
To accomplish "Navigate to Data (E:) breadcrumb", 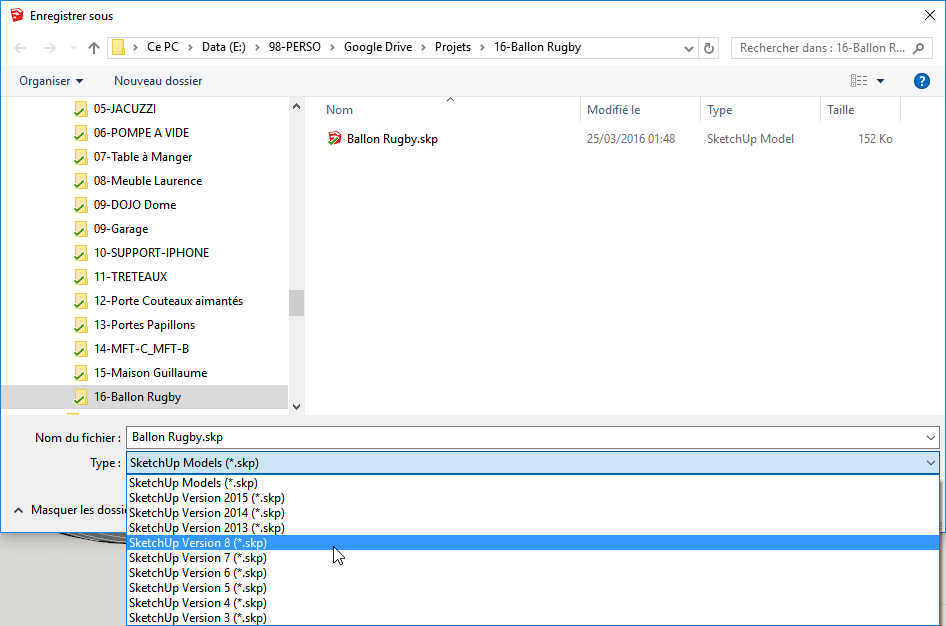I will pos(224,47).
